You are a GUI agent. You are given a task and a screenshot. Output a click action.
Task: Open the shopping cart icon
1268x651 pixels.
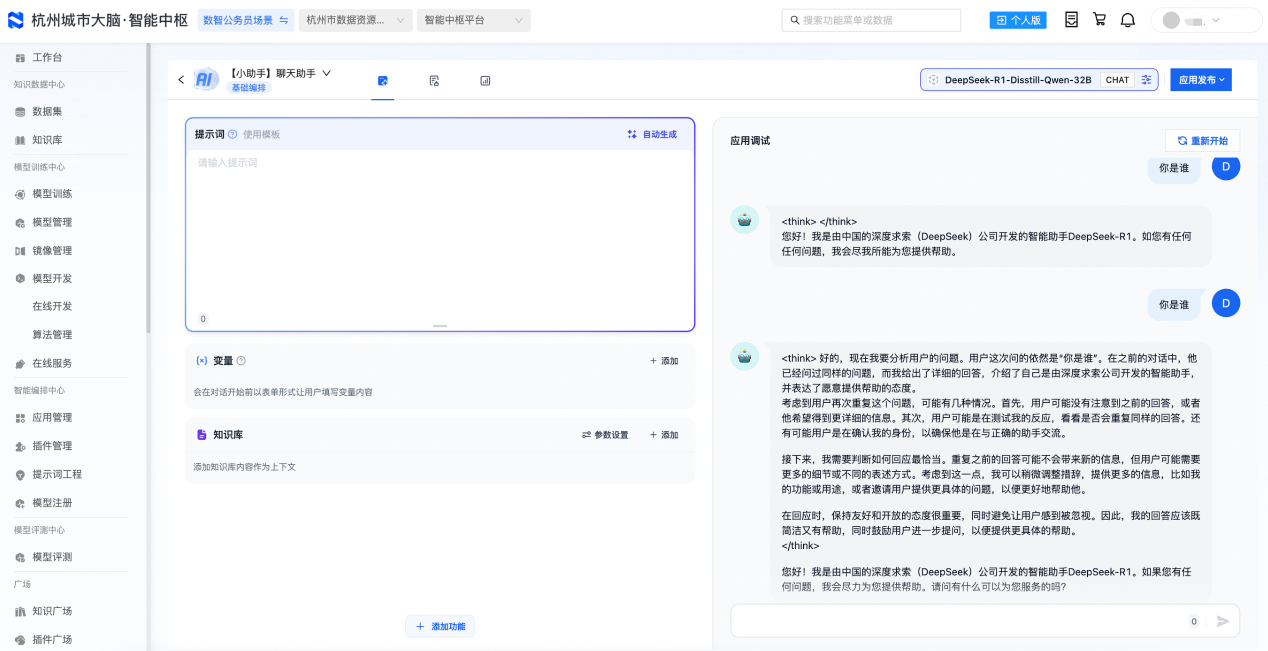pos(1099,20)
